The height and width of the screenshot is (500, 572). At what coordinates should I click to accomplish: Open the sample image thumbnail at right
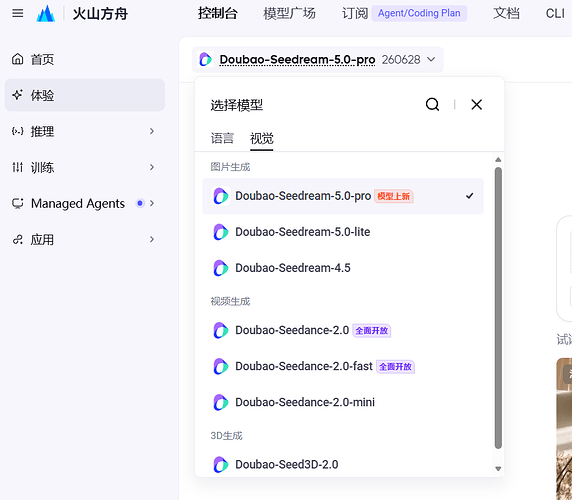click(564, 429)
